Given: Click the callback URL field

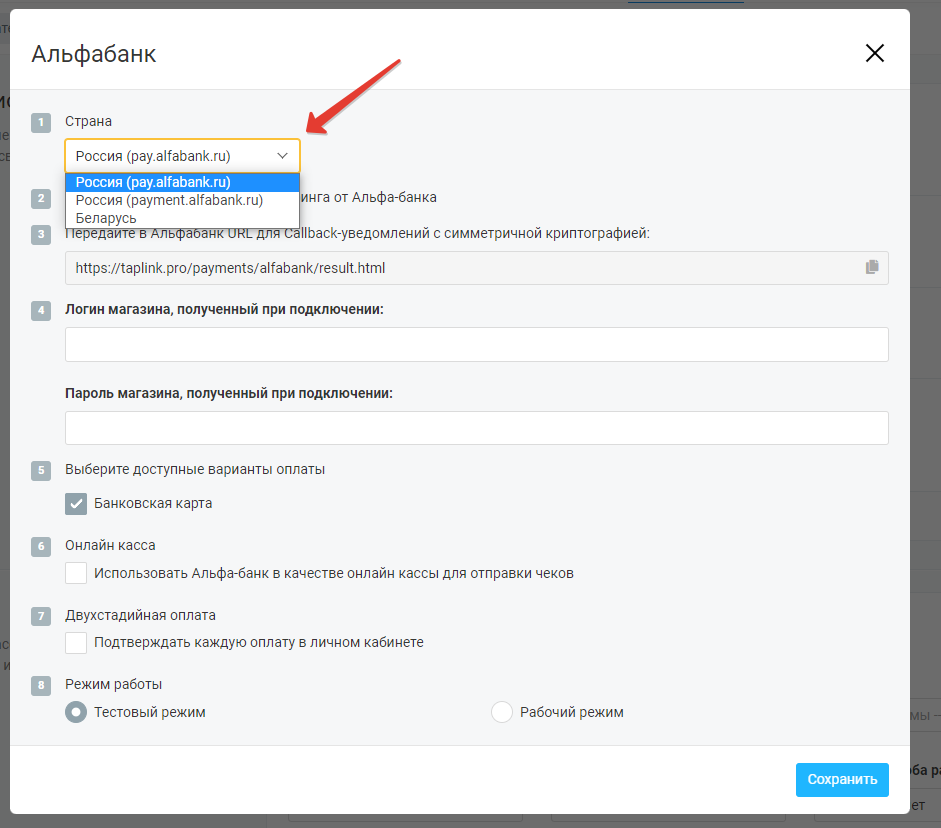Looking at the screenshot, I should (477, 268).
